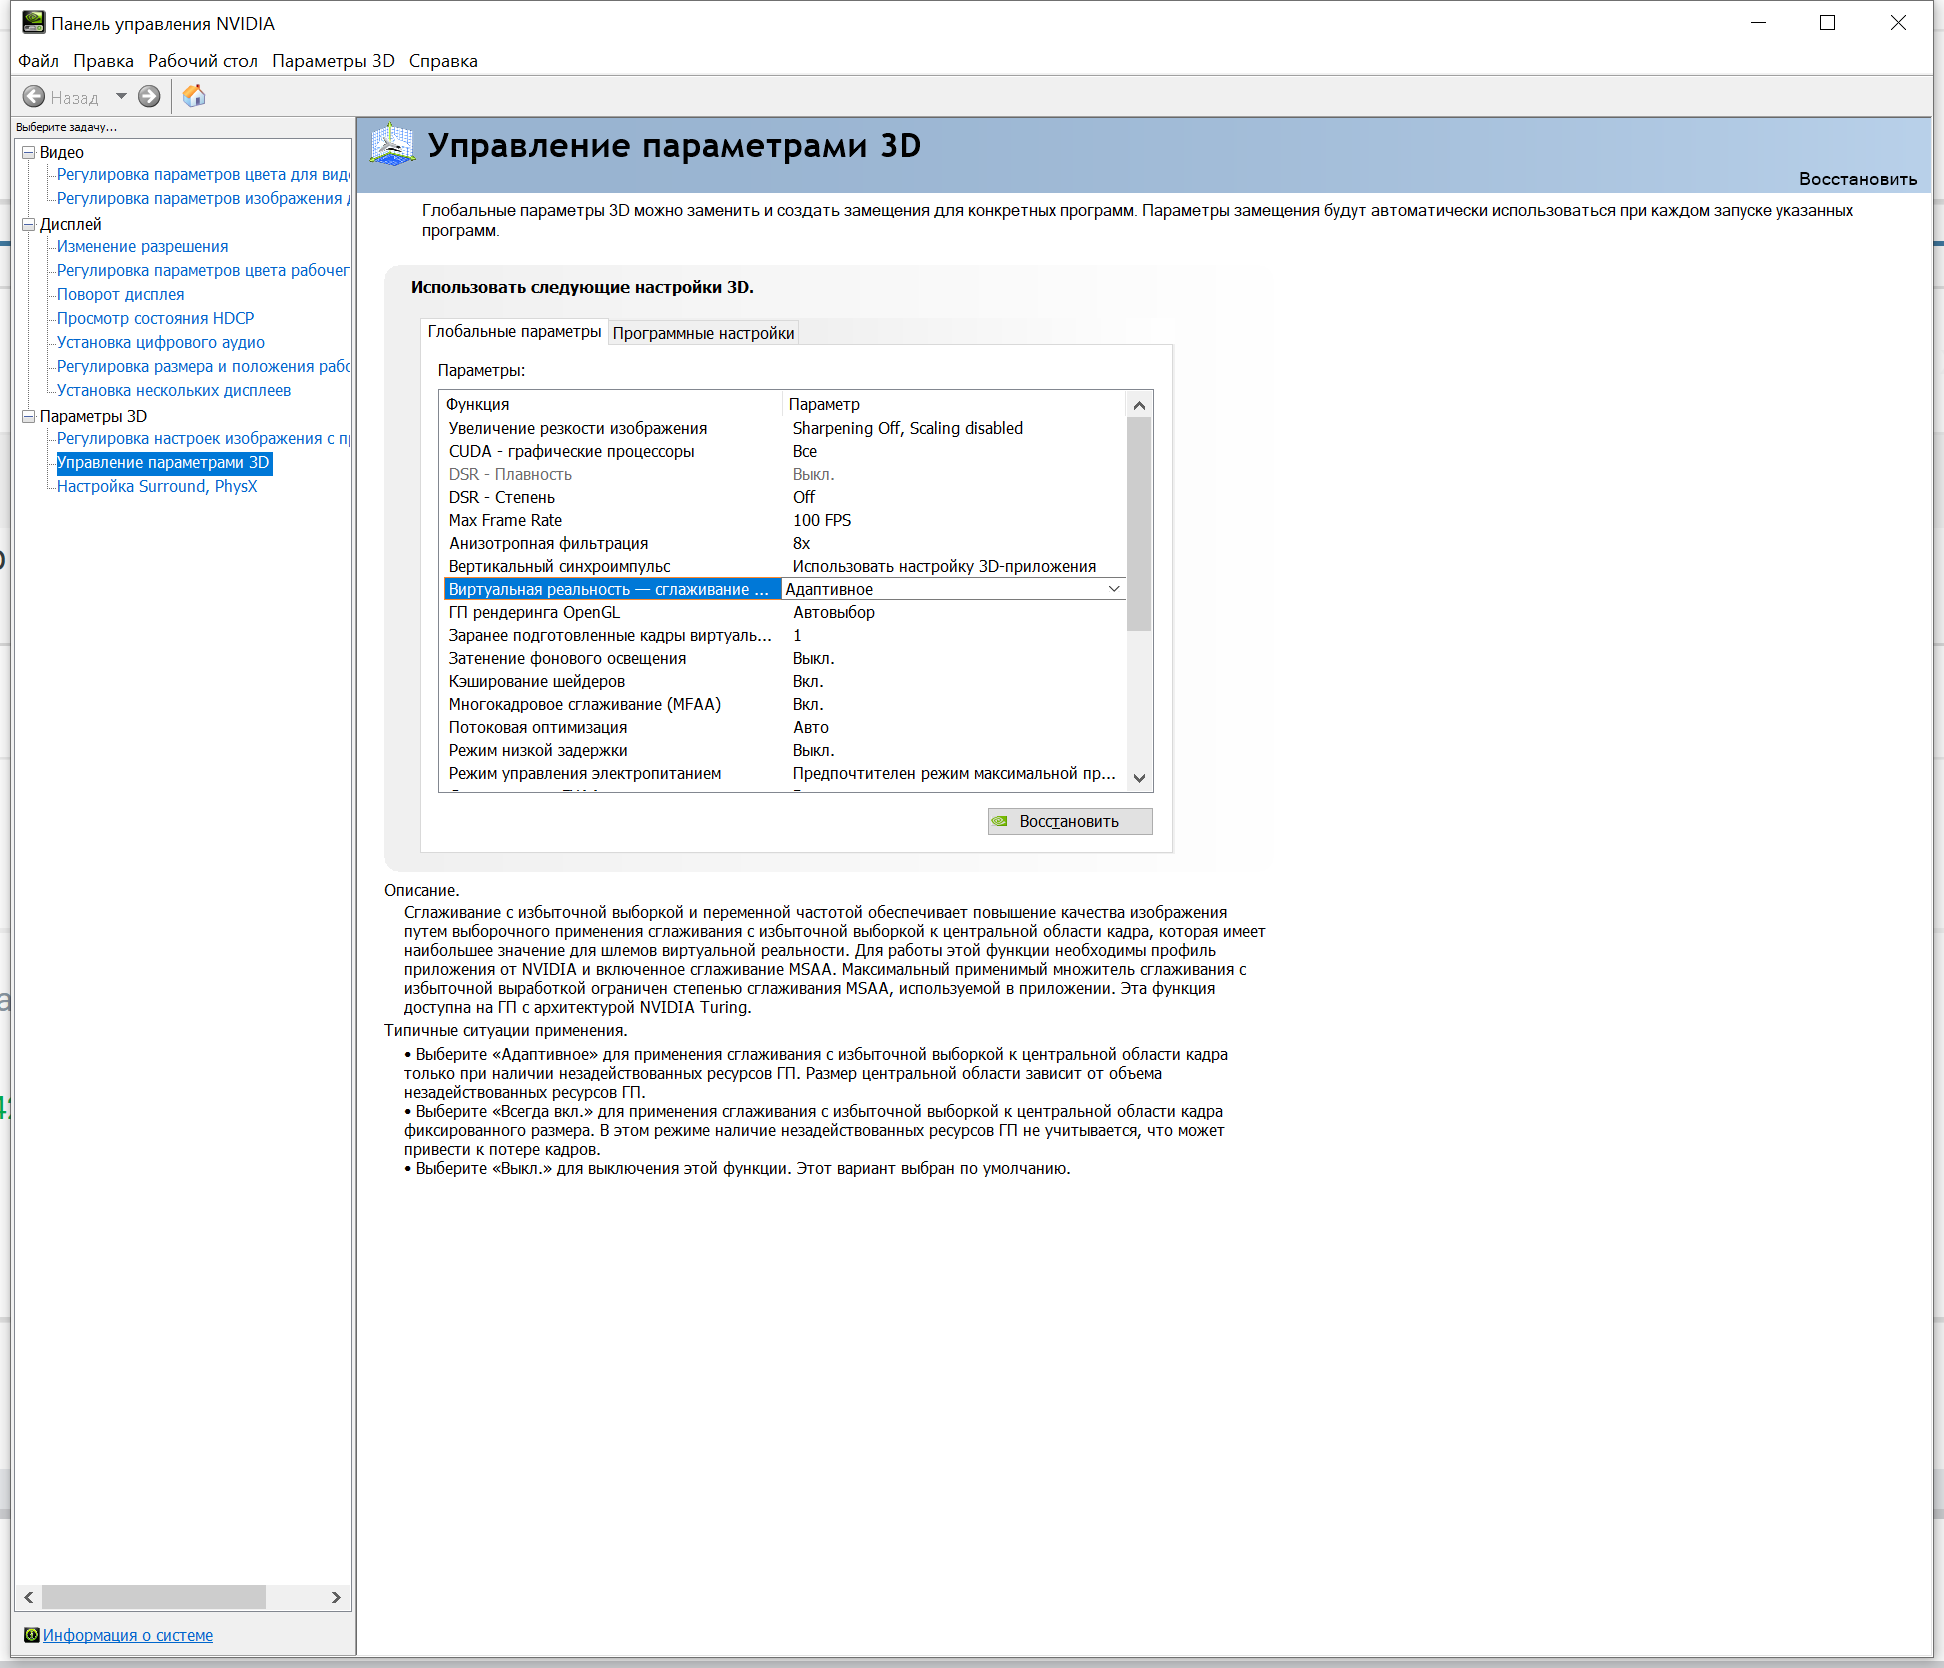The height and width of the screenshot is (1668, 1944).
Task: Click Восстановить link in the header
Action: 1857,179
